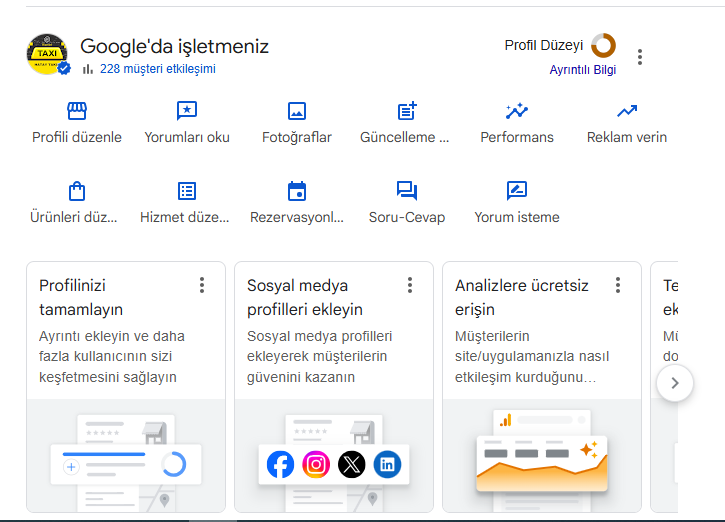Open 228 müşteri etkileşimi link
This screenshot has height=522, width=725.
pyautogui.click(x=158, y=69)
